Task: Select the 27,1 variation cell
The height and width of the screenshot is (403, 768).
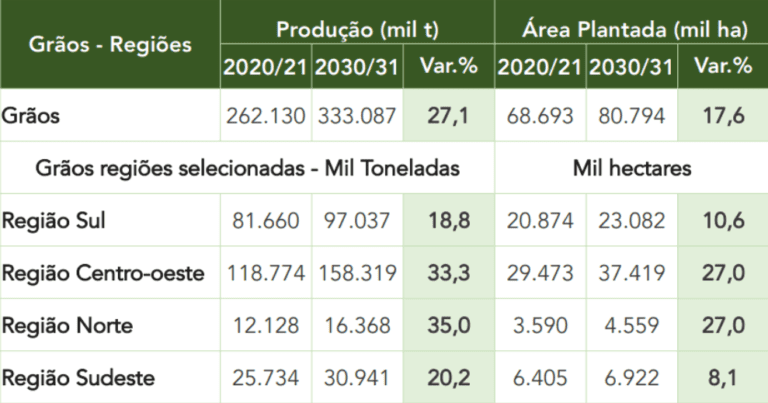Action: [449, 116]
